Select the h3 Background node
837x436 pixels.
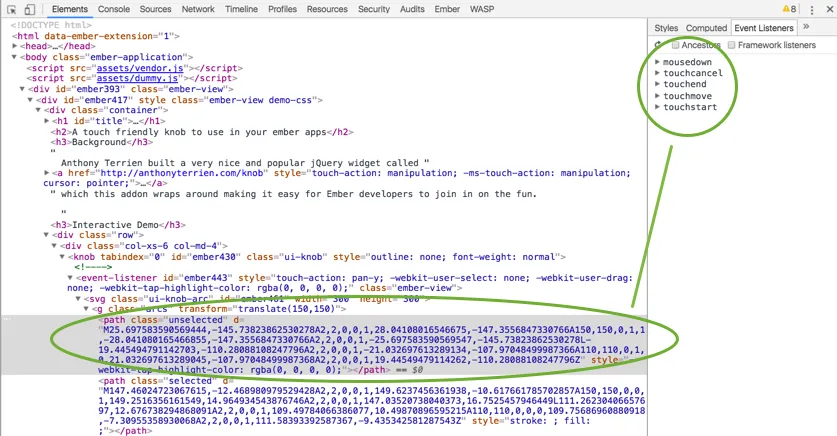102,142
